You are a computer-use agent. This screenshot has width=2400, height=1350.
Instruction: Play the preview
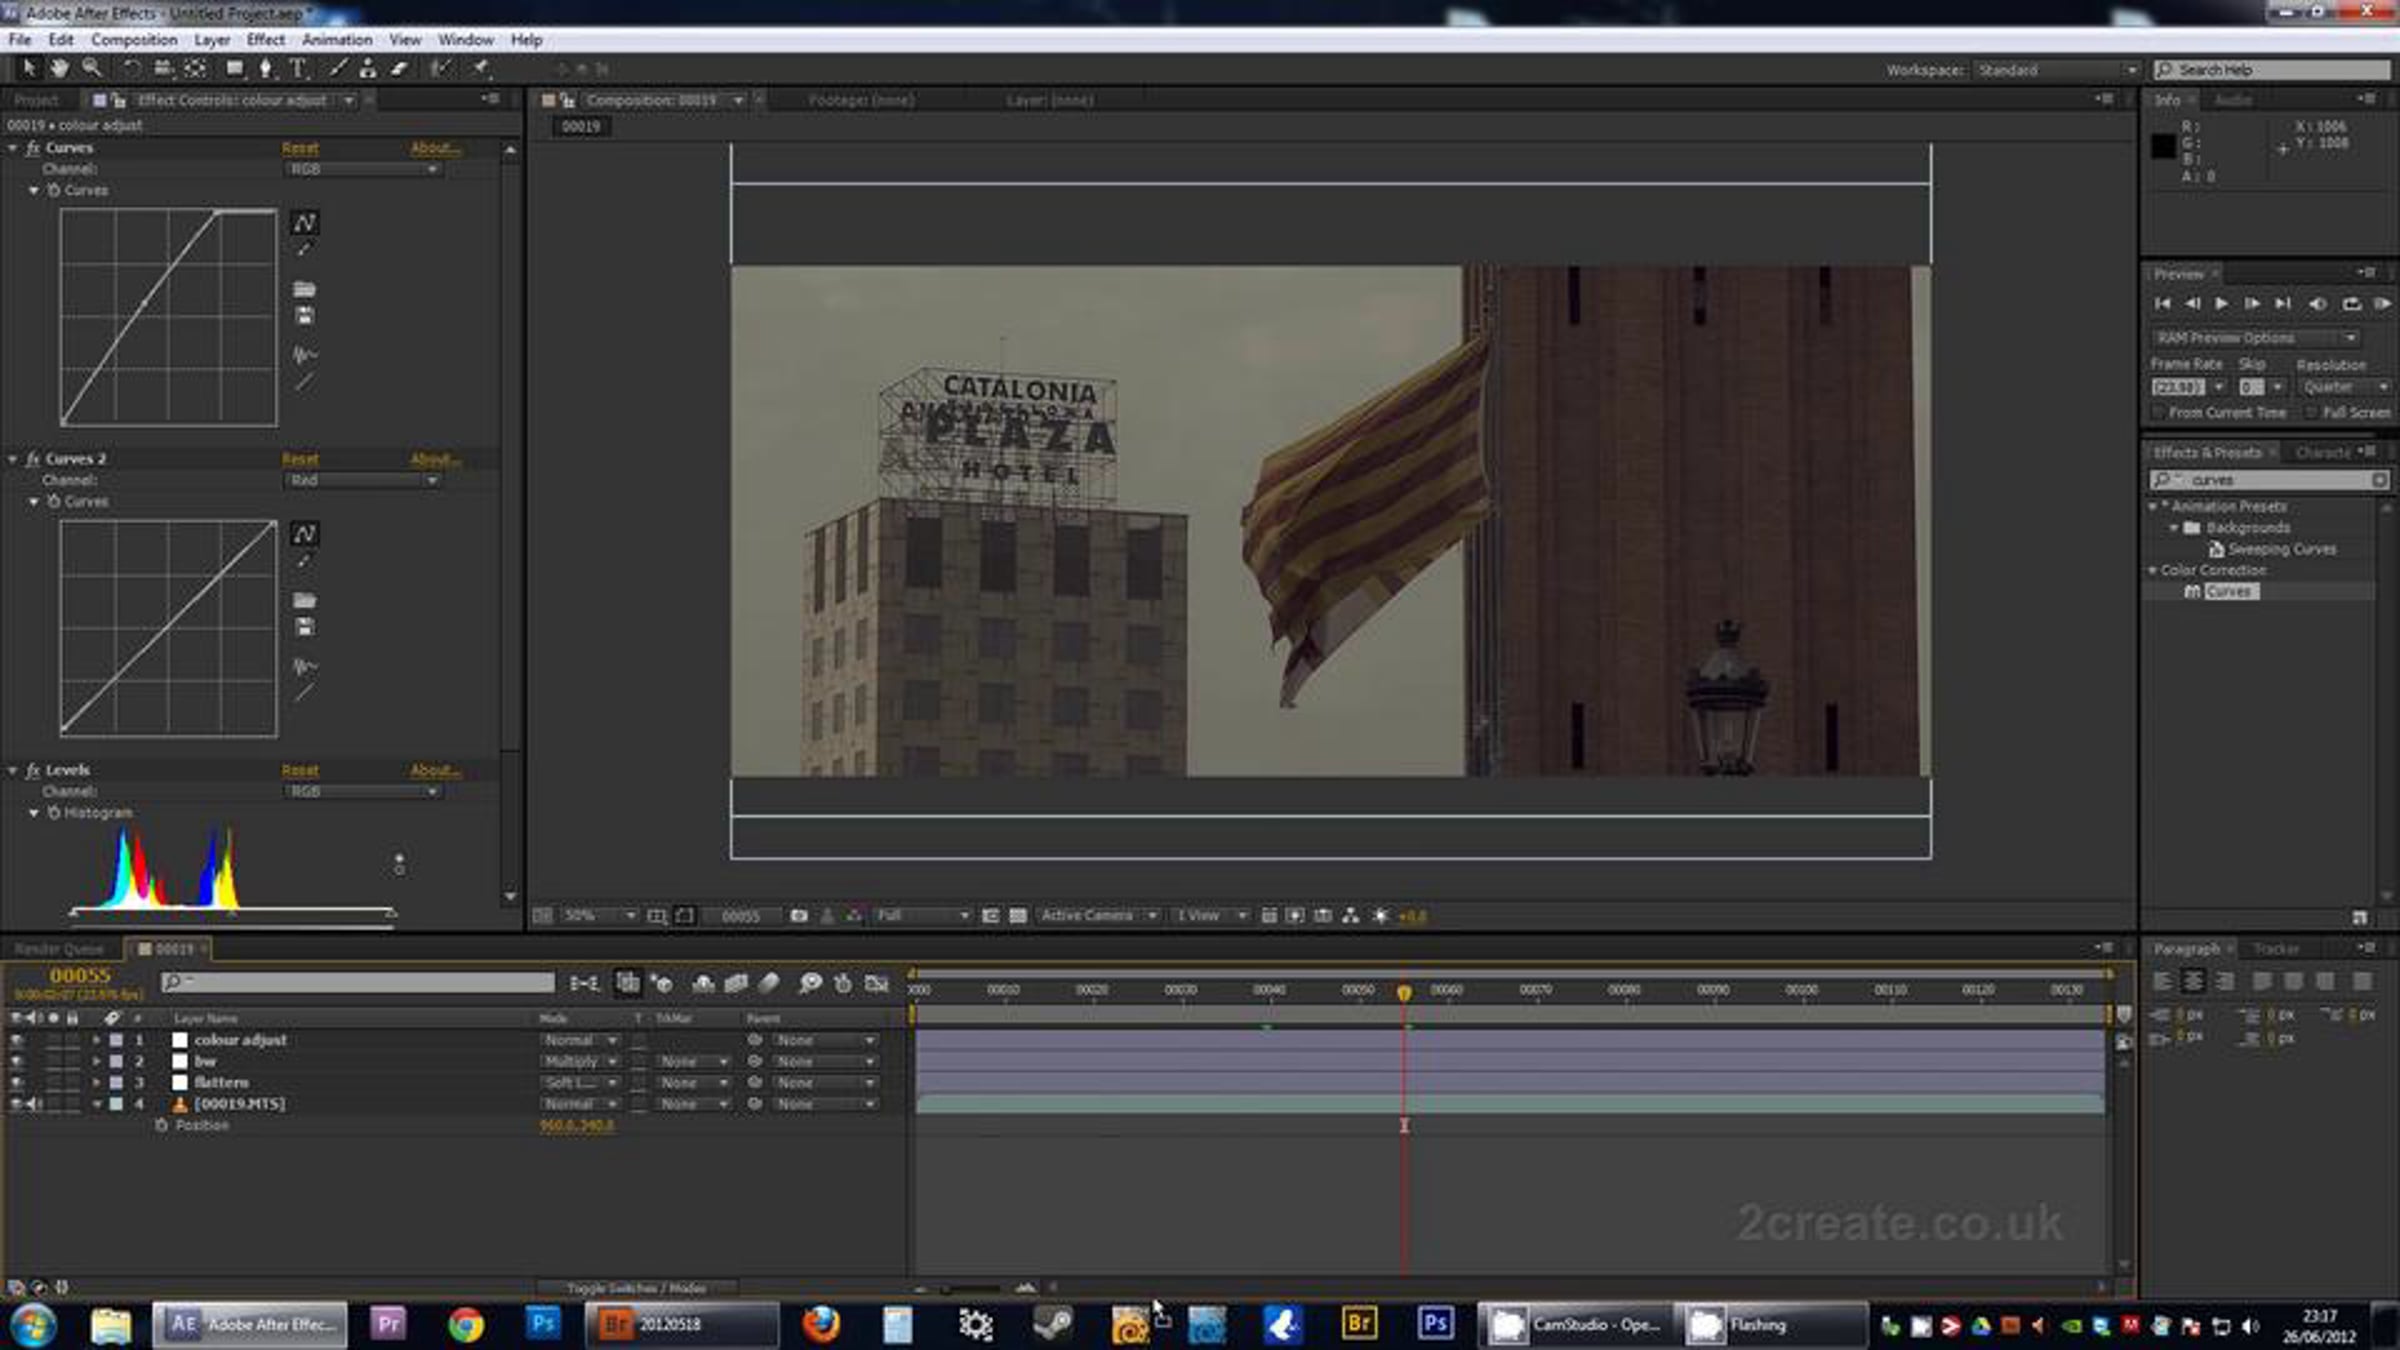pos(2221,304)
